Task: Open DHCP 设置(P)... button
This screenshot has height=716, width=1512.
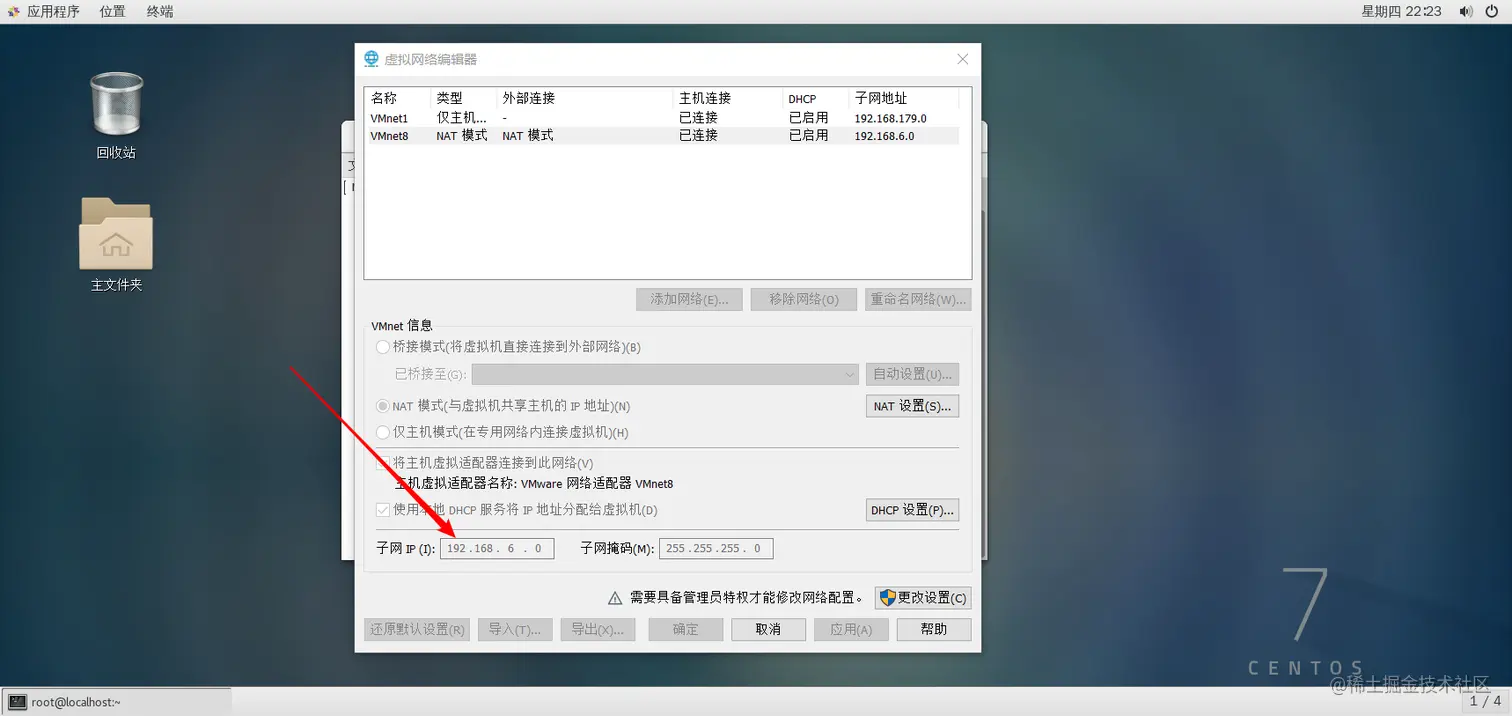Action: pos(912,510)
